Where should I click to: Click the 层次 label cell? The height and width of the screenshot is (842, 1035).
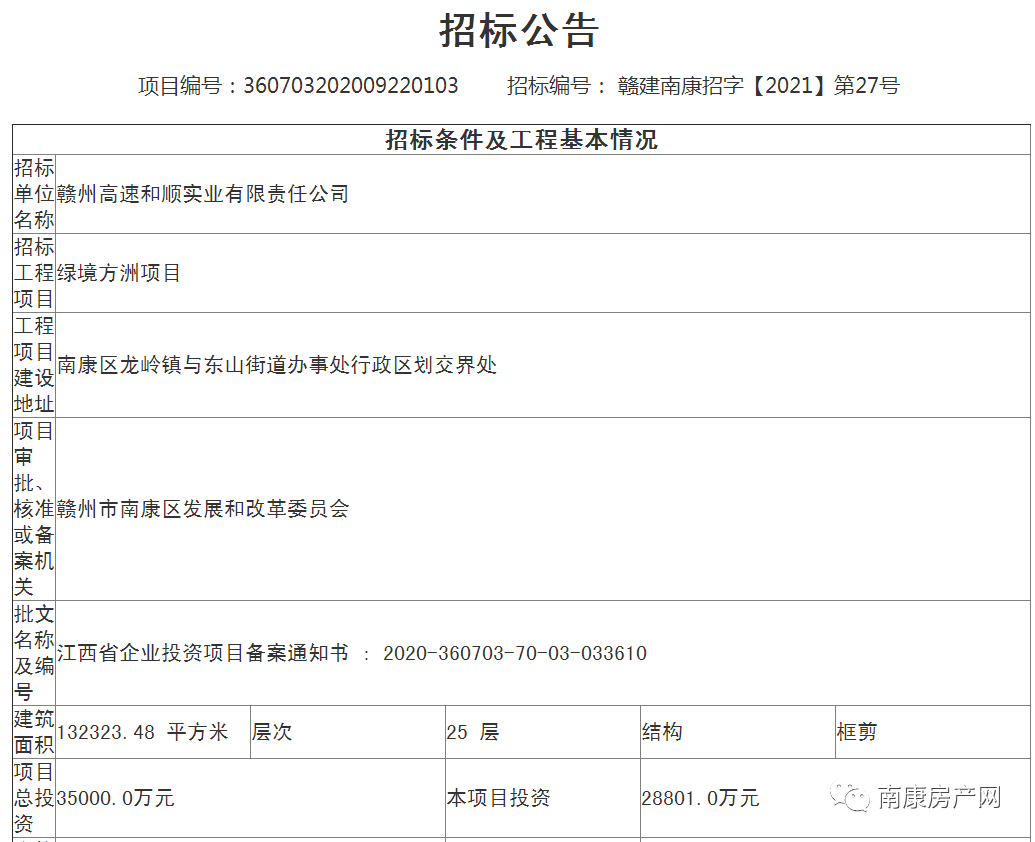pos(272,732)
